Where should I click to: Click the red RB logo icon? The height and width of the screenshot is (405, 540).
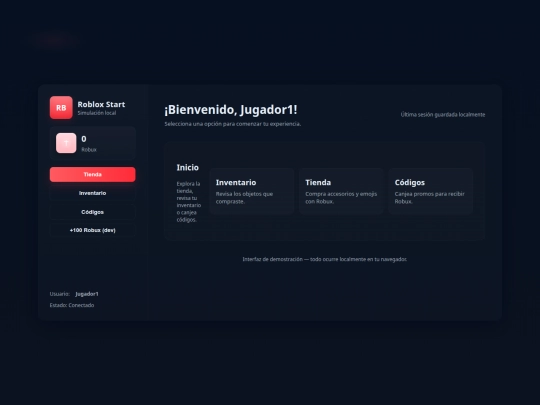coord(61,107)
